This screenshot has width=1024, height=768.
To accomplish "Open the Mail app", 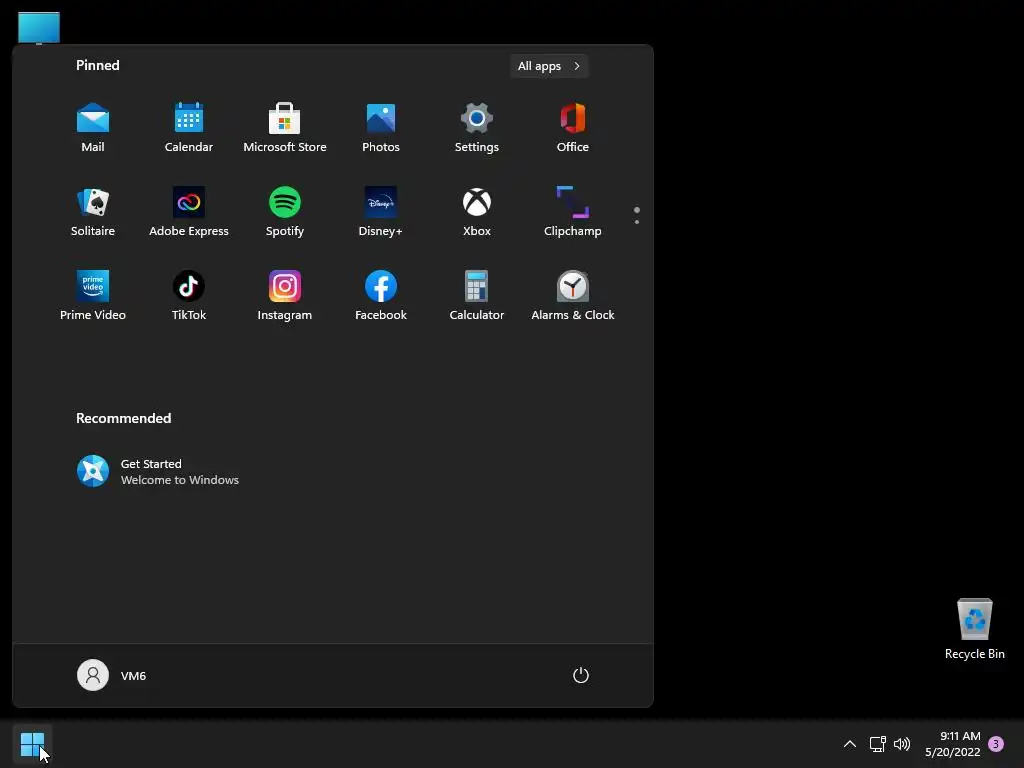I will click(93, 128).
